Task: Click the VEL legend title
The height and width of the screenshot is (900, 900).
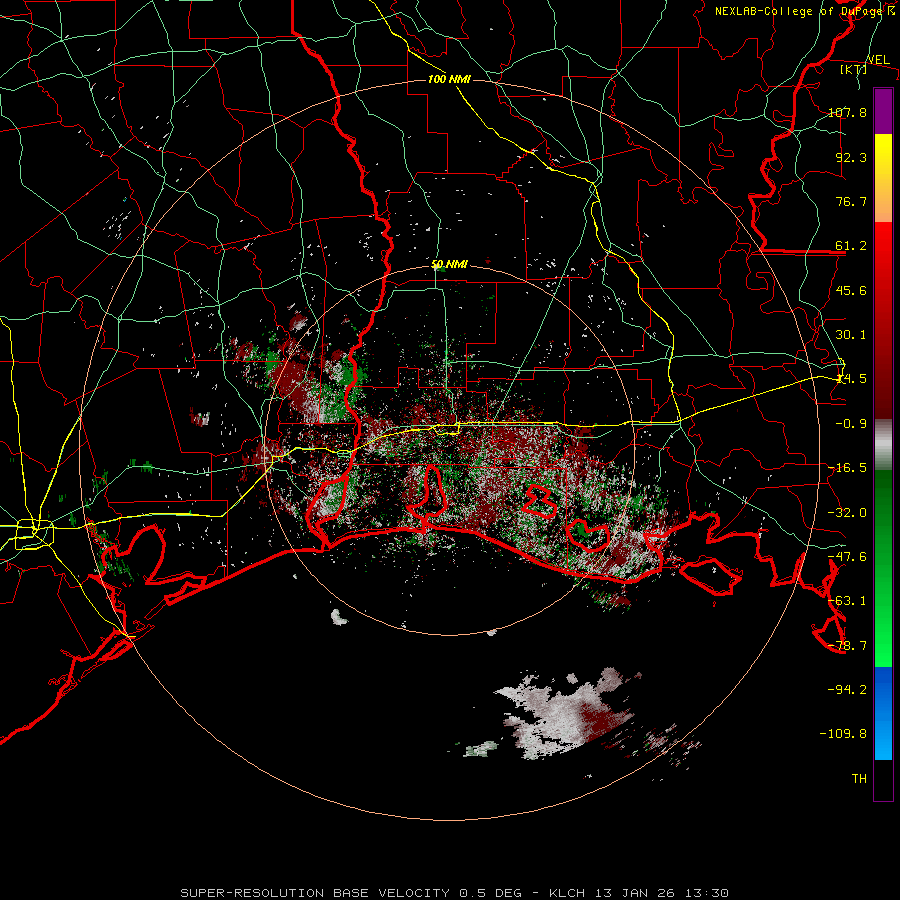Action: coord(878,59)
